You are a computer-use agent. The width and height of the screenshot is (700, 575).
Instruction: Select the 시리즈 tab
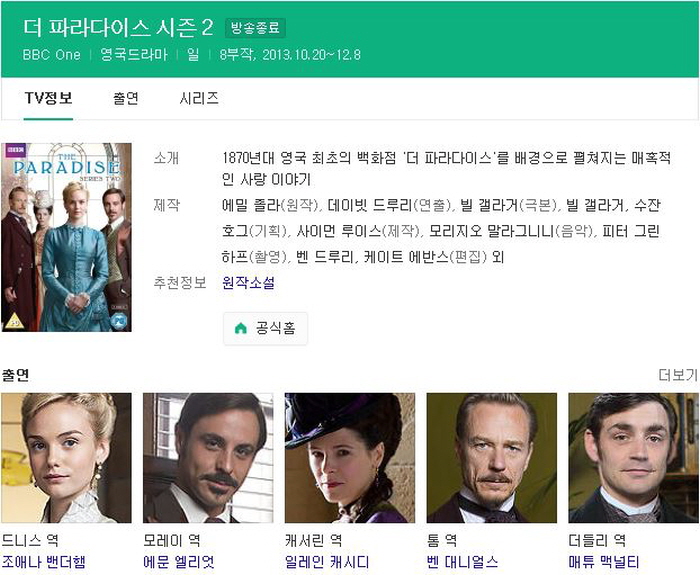(x=199, y=98)
